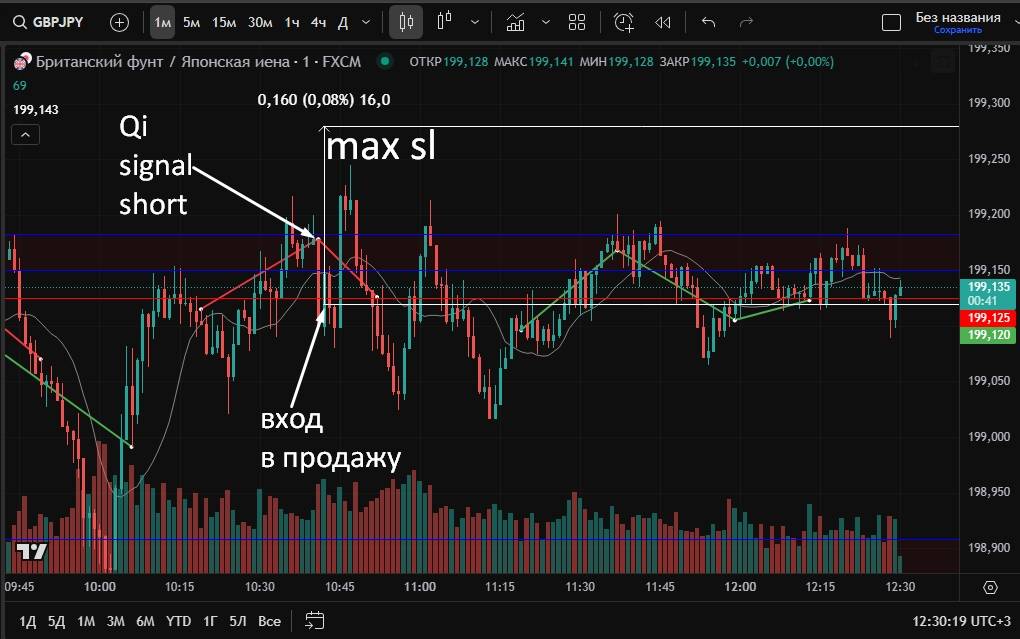
Task: Select the 5Д date range
Action: [57, 621]
